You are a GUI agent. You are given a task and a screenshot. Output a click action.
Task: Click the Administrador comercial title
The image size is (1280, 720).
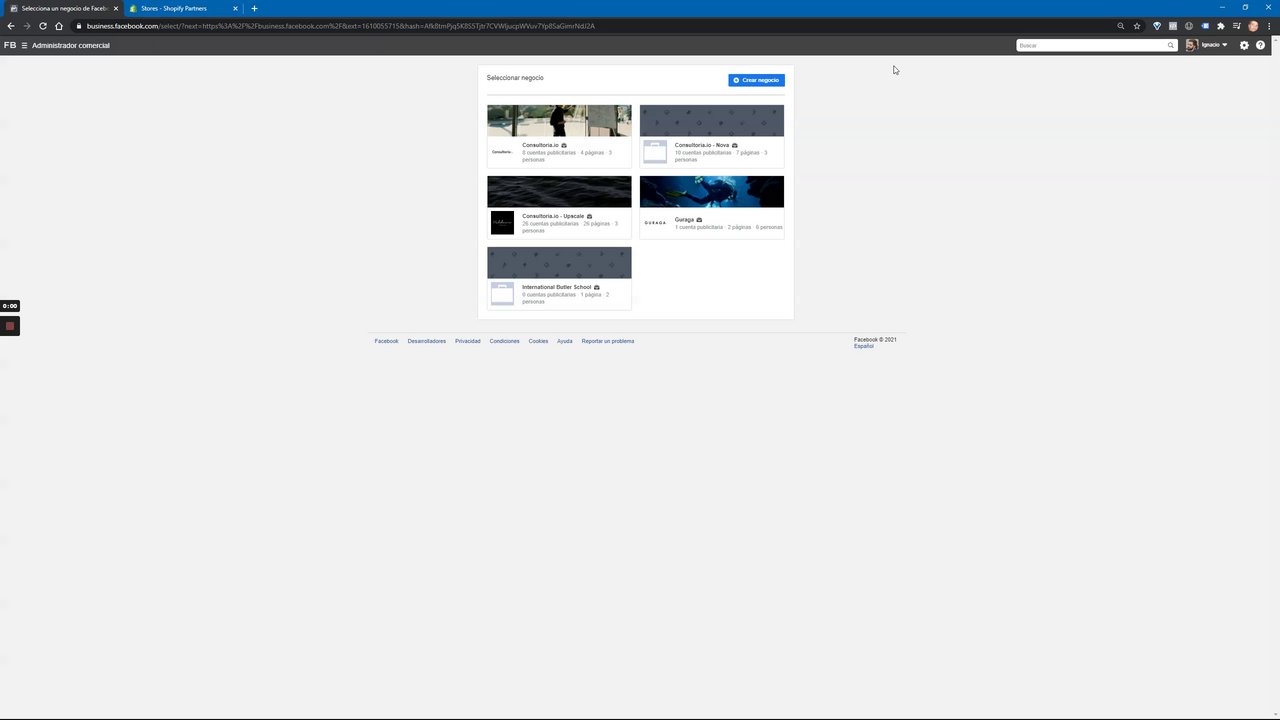[x=71, y=45]
